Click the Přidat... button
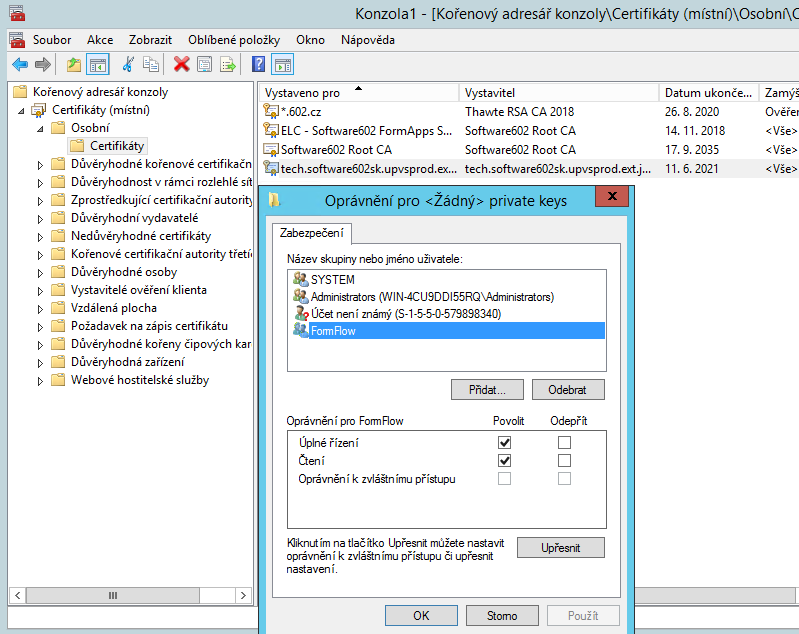Image resolution: width=799 pixels, height=634 pixels. pos(487,389)
